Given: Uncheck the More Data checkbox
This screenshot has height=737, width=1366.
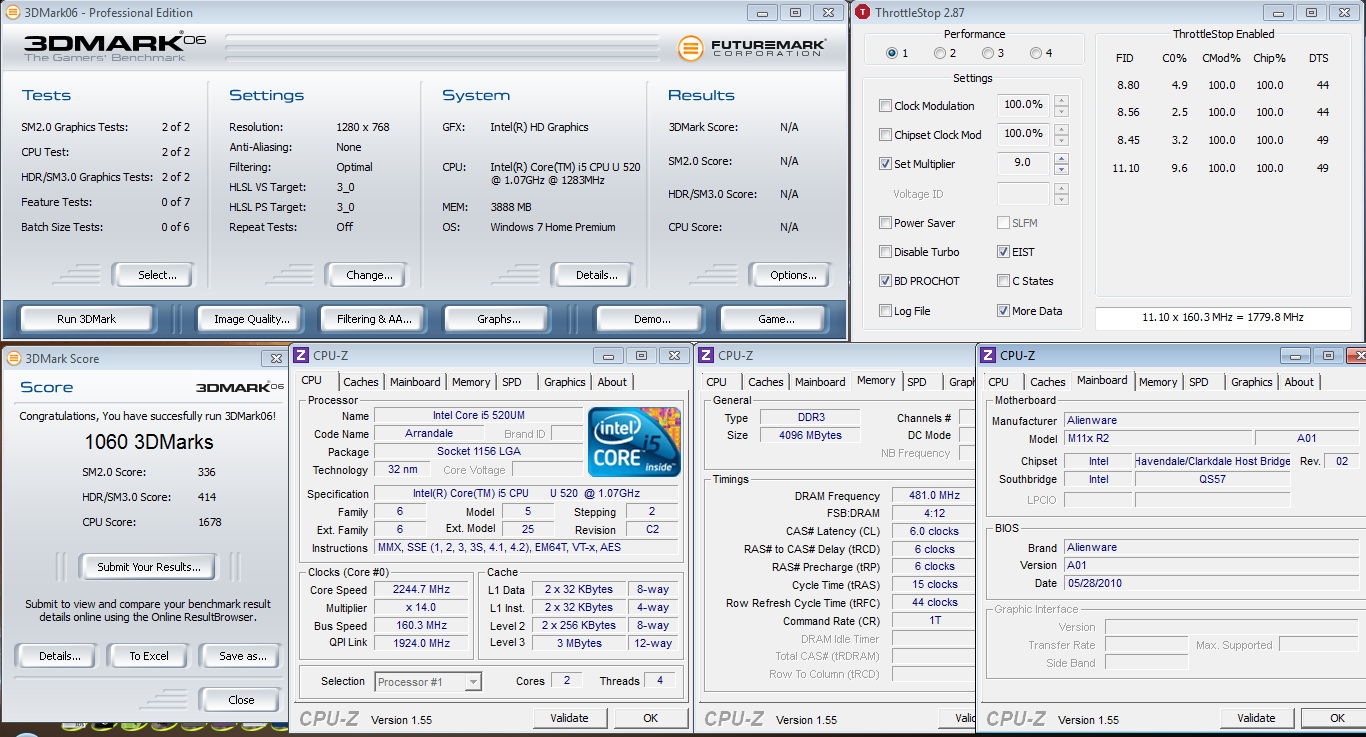Looking at the screenshot, I should [x=1003, y=311].
